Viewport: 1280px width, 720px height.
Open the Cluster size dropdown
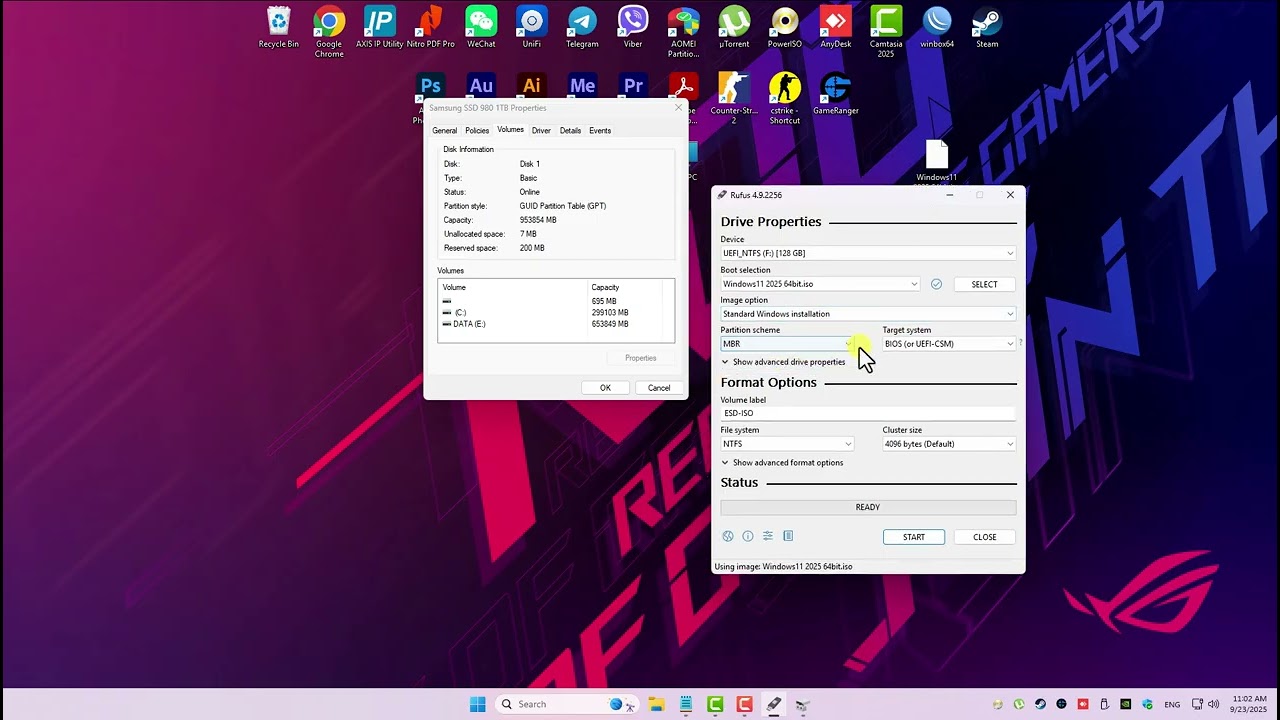(x=949, y=444)
